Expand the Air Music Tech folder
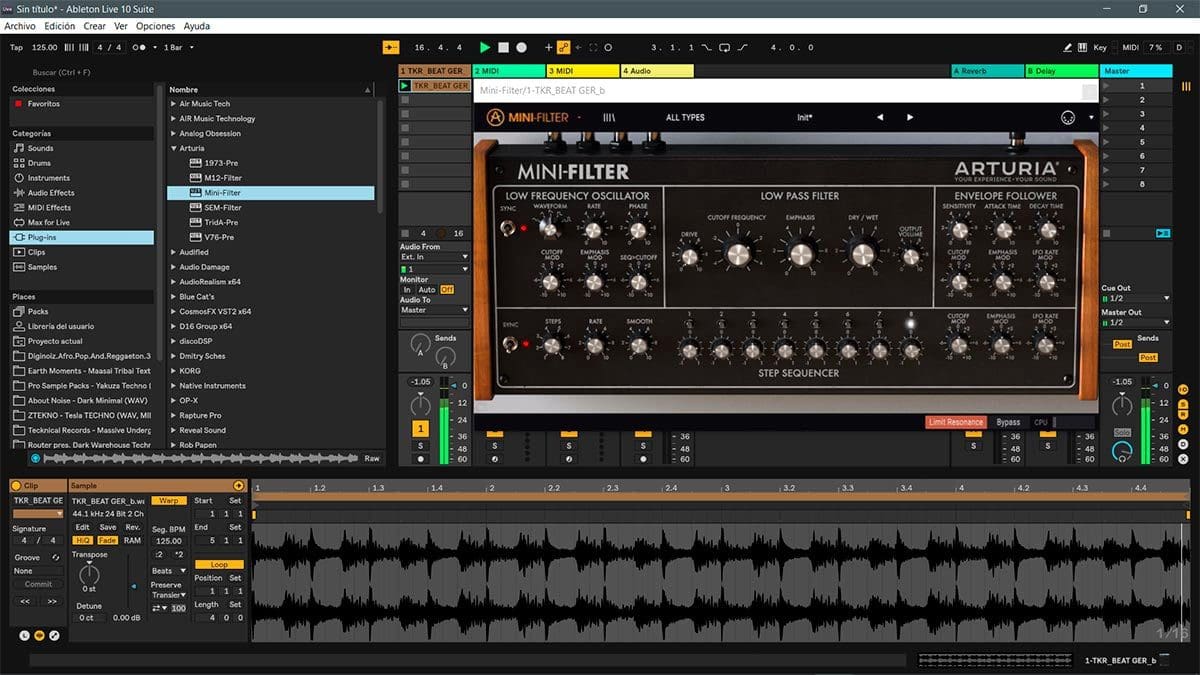This screenshot has height=675, width=1200. [x=173, y=104]
